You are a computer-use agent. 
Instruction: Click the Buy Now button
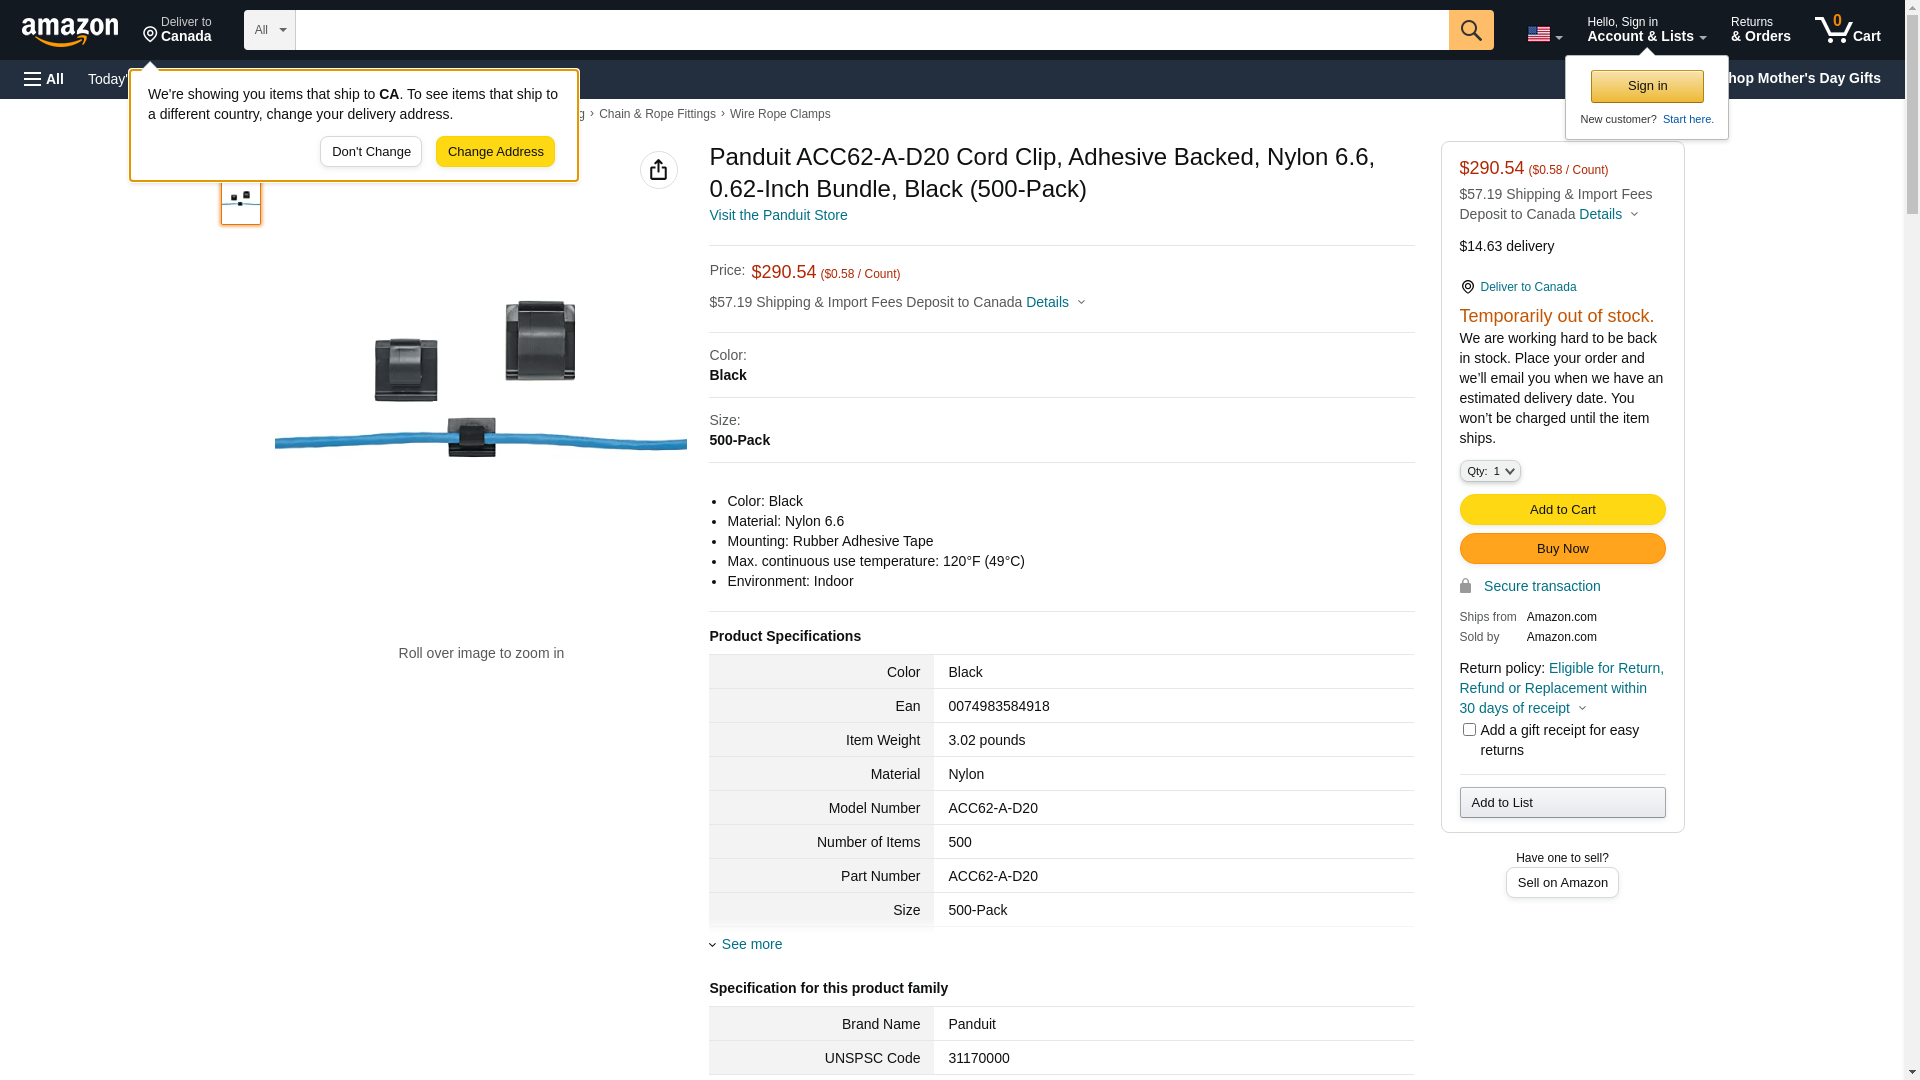pyautogui.click(x=1561, y=549)
